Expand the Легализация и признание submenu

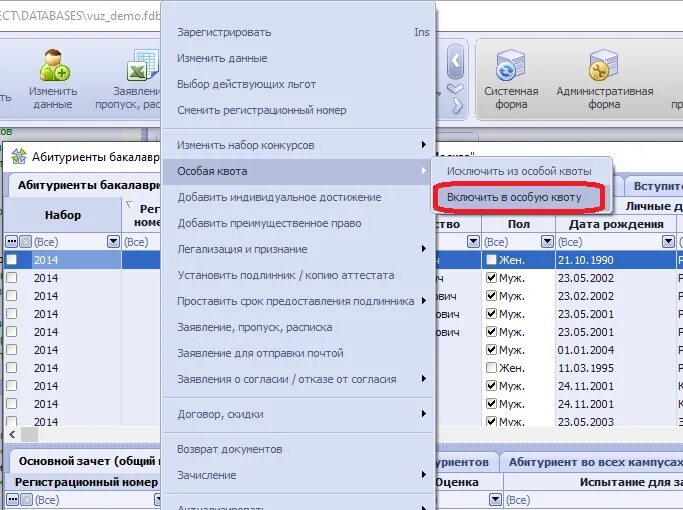tap(423, 249)
